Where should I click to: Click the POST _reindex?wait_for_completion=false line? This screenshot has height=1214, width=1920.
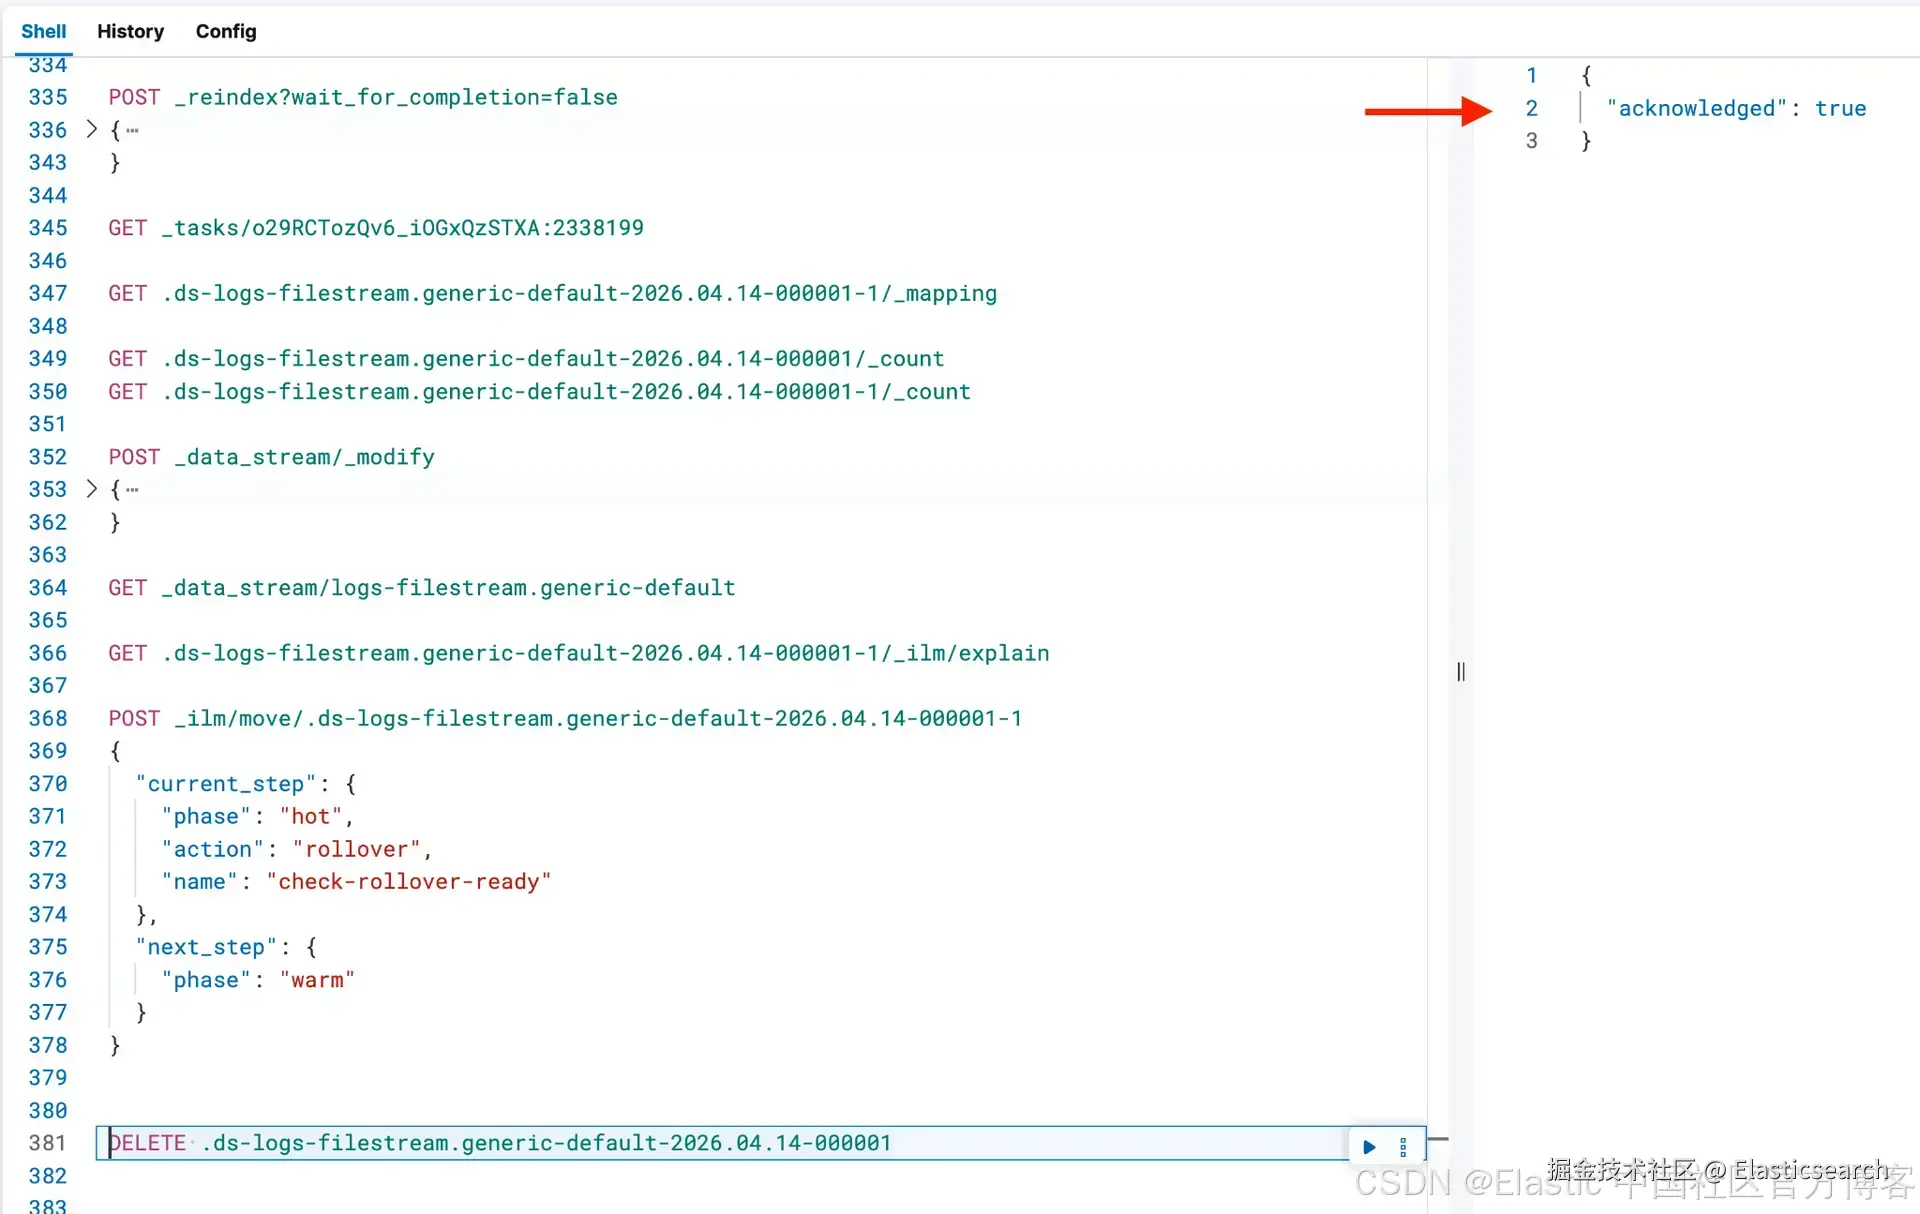point(363,97)
